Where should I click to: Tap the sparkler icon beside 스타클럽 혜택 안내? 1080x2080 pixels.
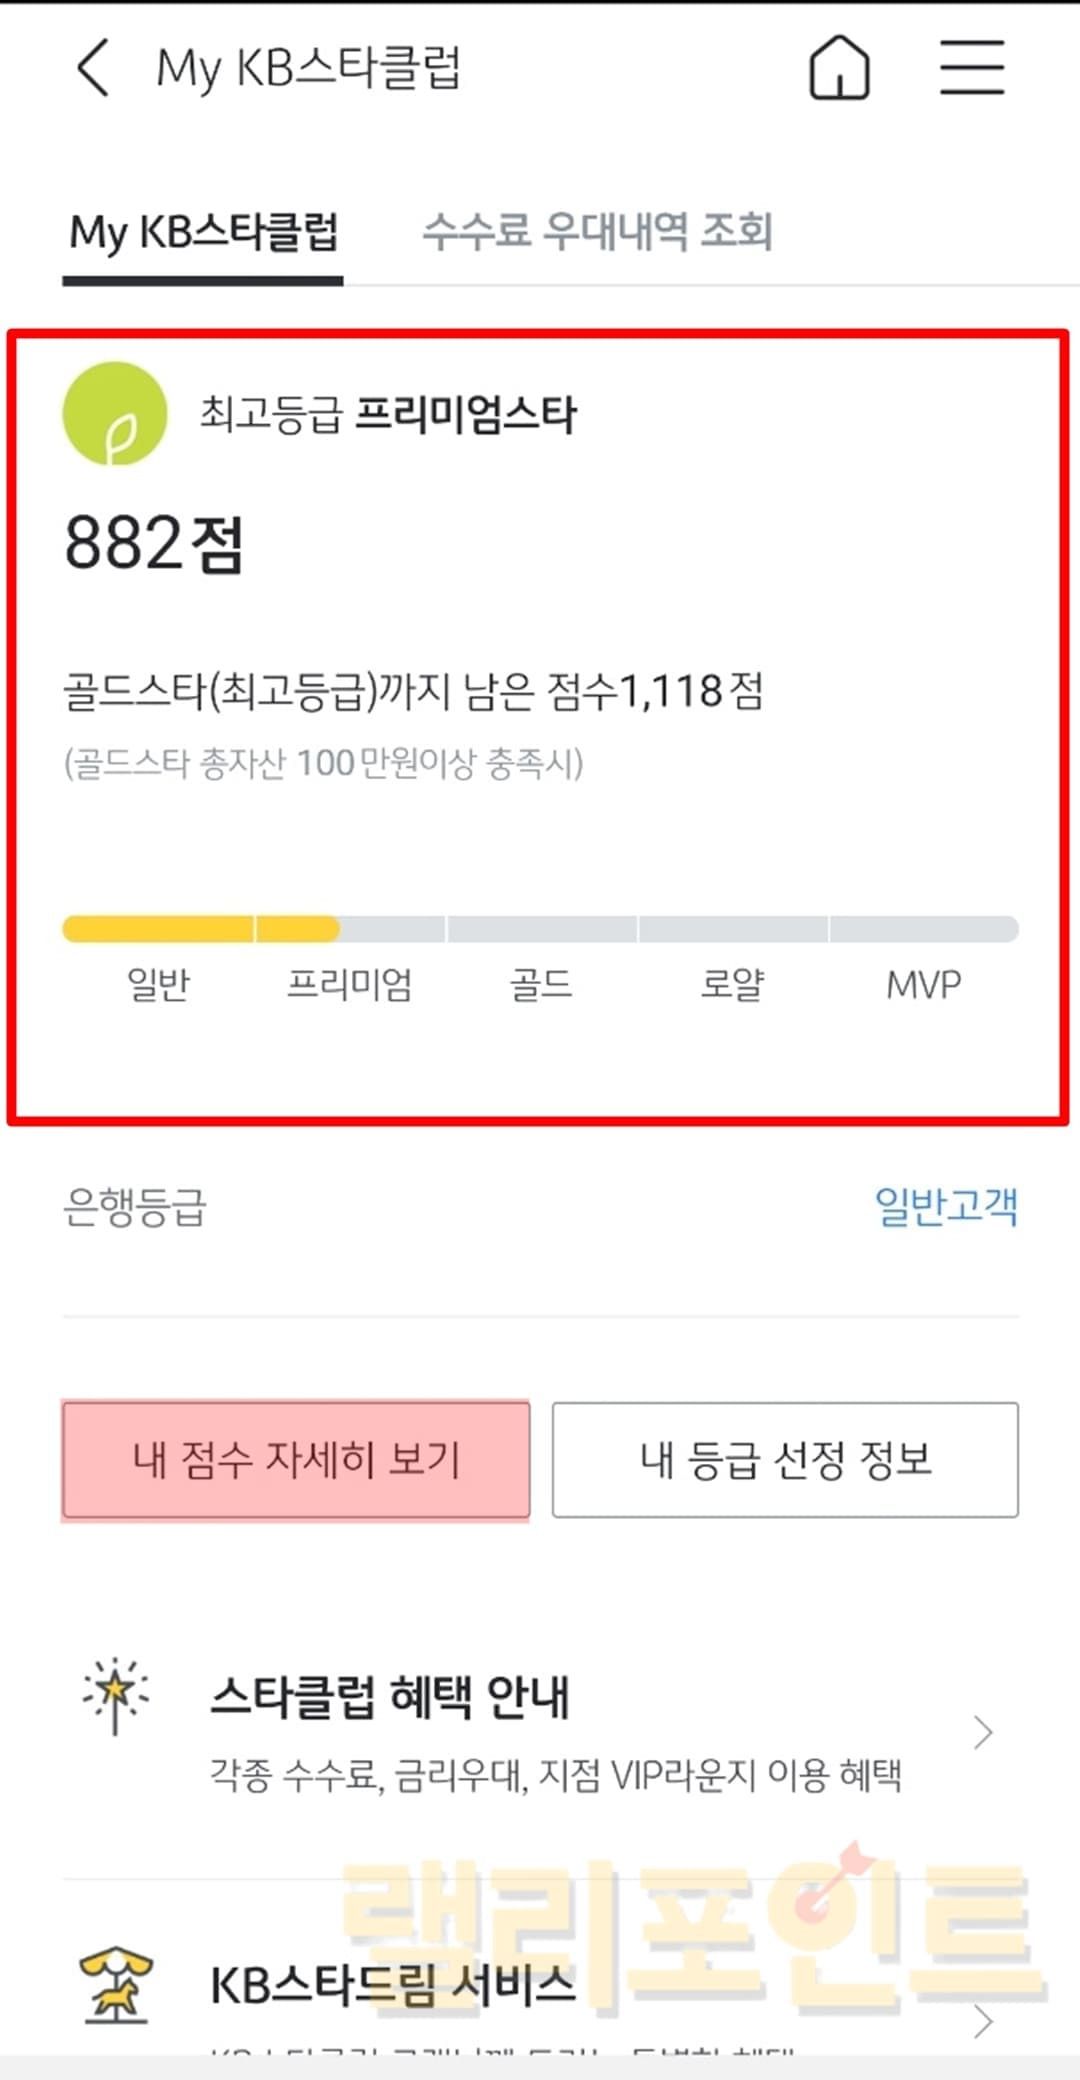click(115, 1696)
